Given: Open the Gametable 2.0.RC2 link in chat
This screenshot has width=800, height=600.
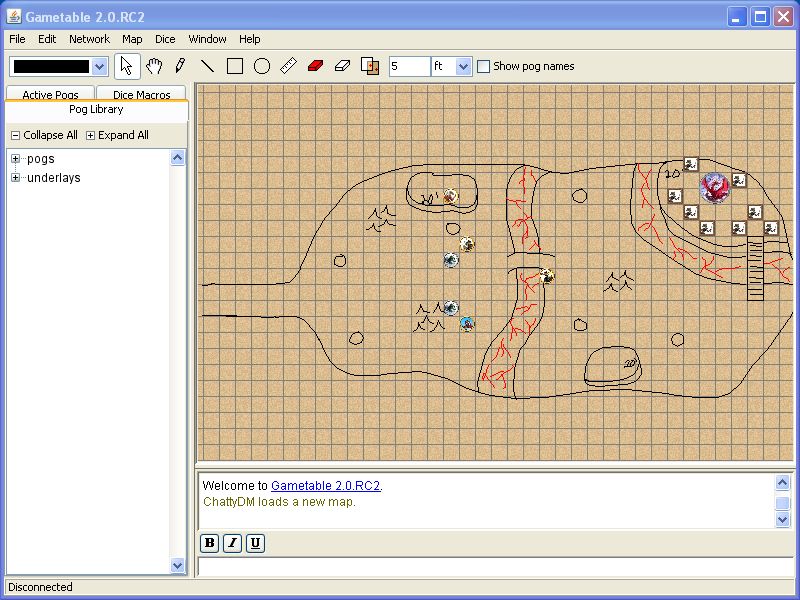Looking at the screenshot, I should tap(326, 486).
